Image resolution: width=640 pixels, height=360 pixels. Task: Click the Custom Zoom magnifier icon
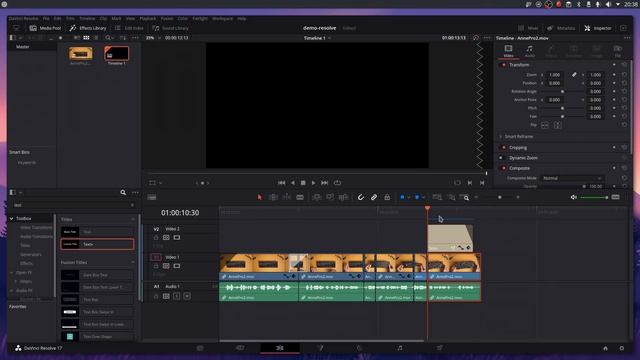click(x=464, y=197)
